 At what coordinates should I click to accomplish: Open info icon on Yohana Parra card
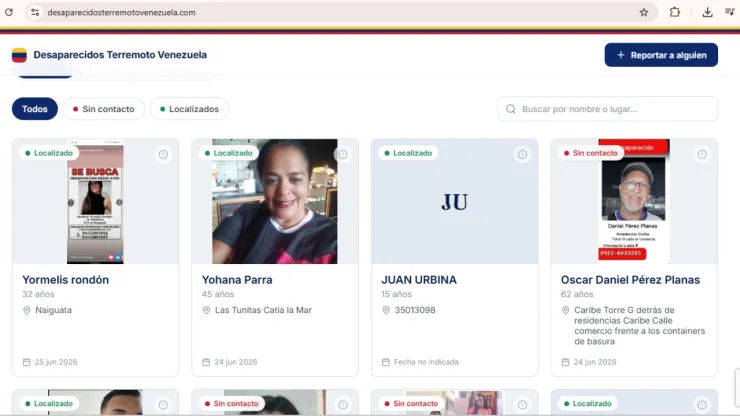coord(343,154)
